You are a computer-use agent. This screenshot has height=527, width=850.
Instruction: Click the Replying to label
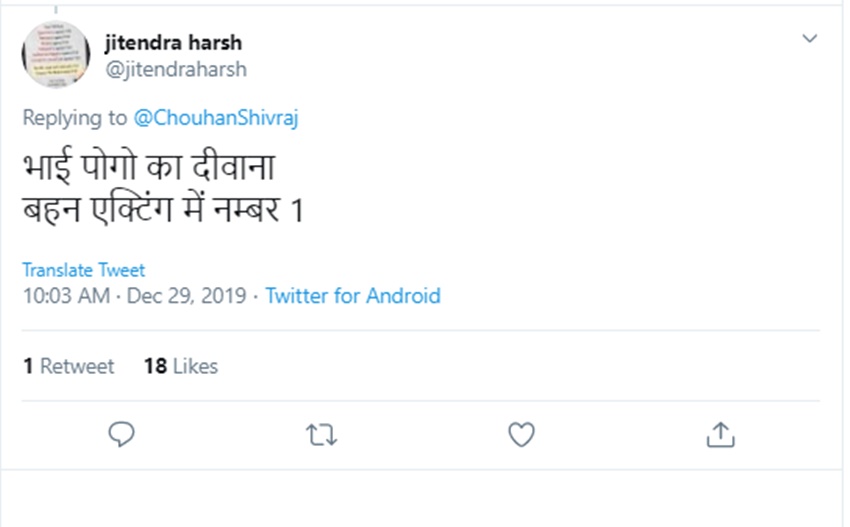click(x=75, y=118)
